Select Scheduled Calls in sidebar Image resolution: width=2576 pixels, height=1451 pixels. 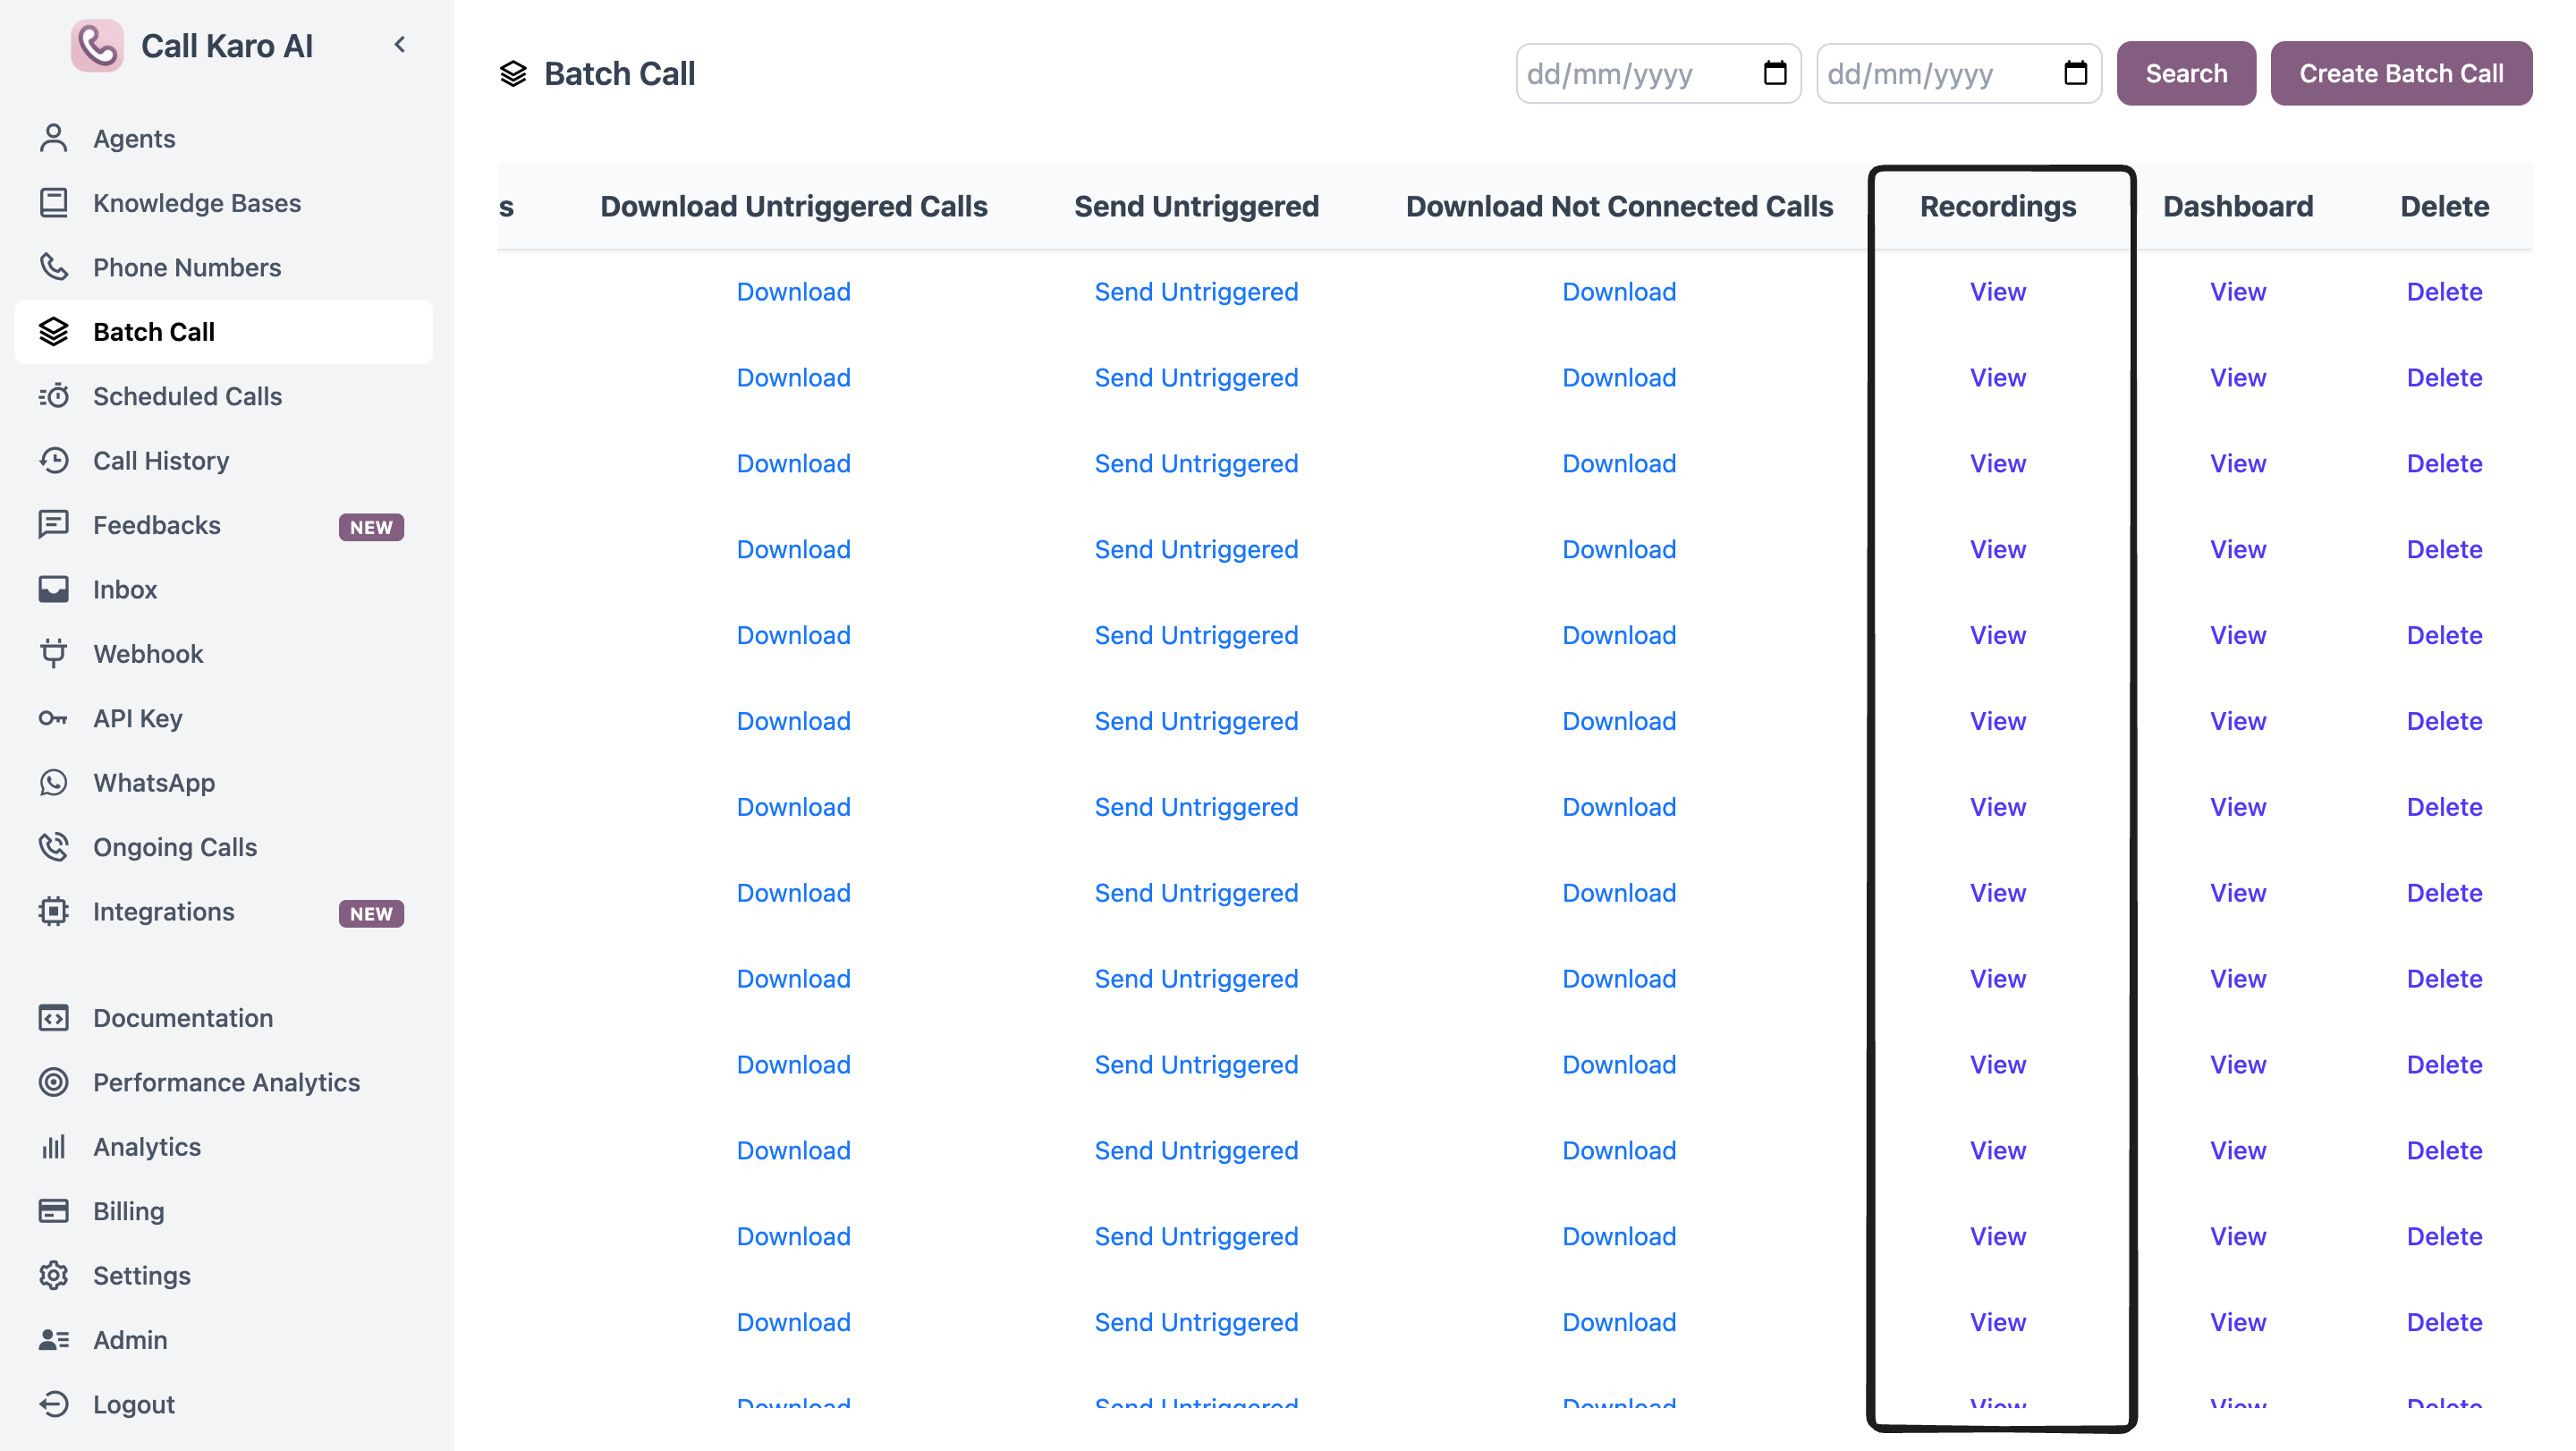point(223,396)
